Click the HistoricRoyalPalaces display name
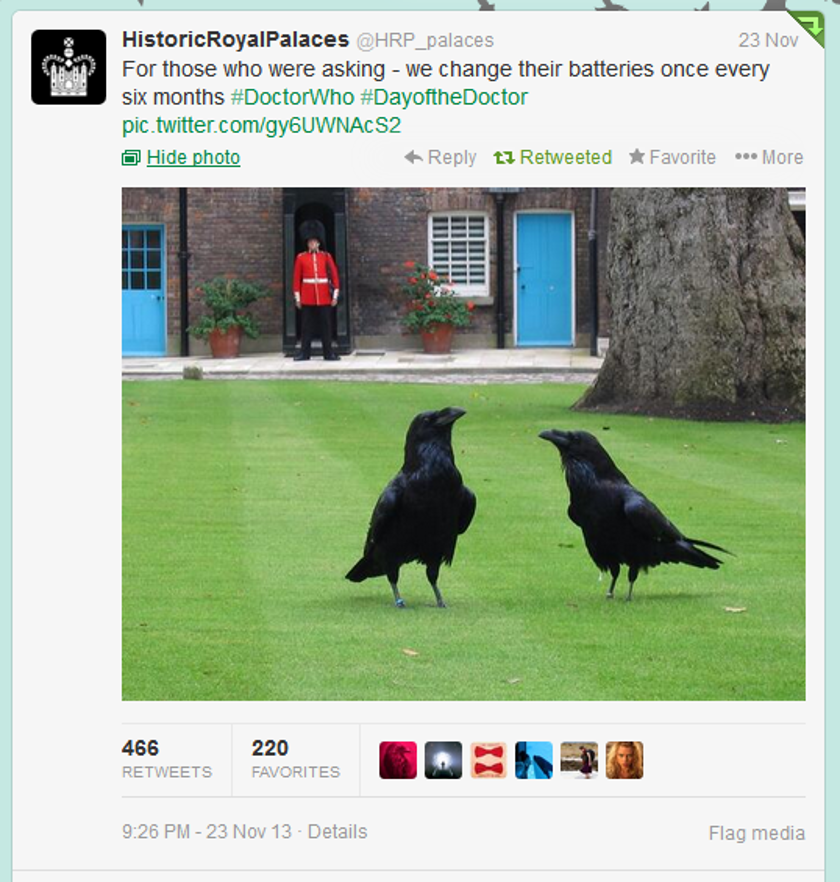This screenshot has width=840, height=882. 236,39
